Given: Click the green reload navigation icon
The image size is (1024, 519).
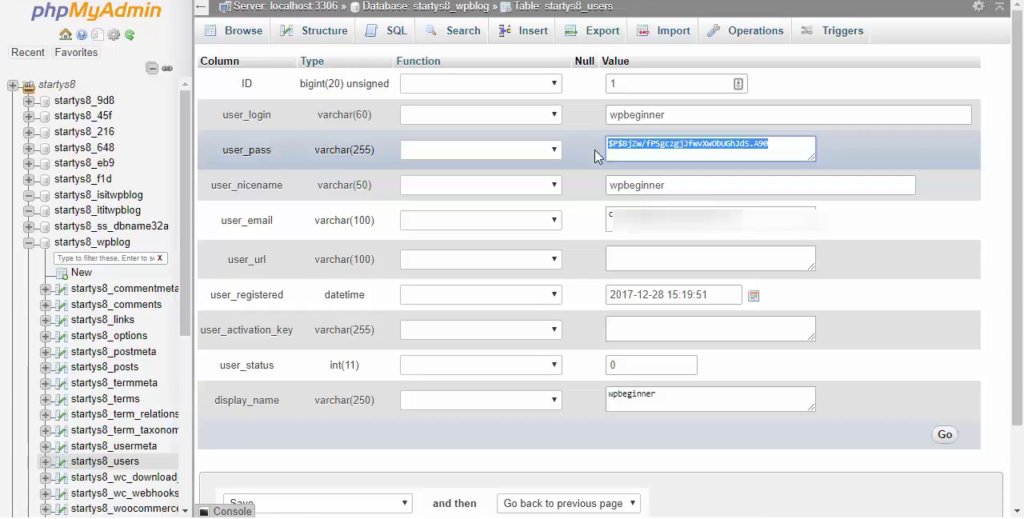Looking at the screenshot, I should point(129,35).
